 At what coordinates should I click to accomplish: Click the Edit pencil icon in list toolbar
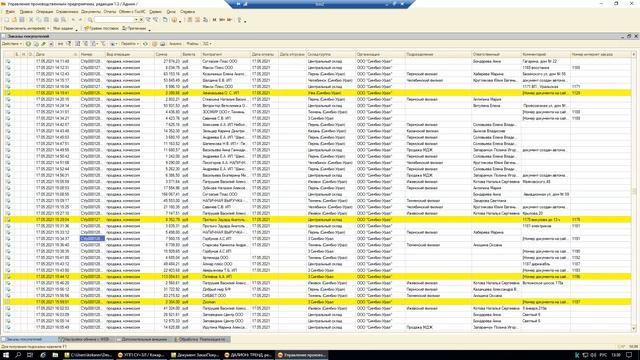tap(43, 44)
